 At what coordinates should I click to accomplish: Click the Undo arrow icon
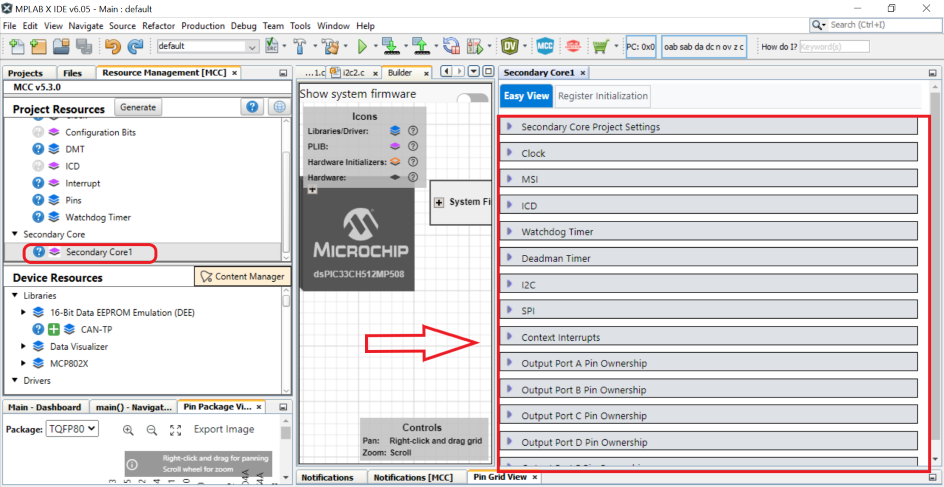(x=113, y=46)
